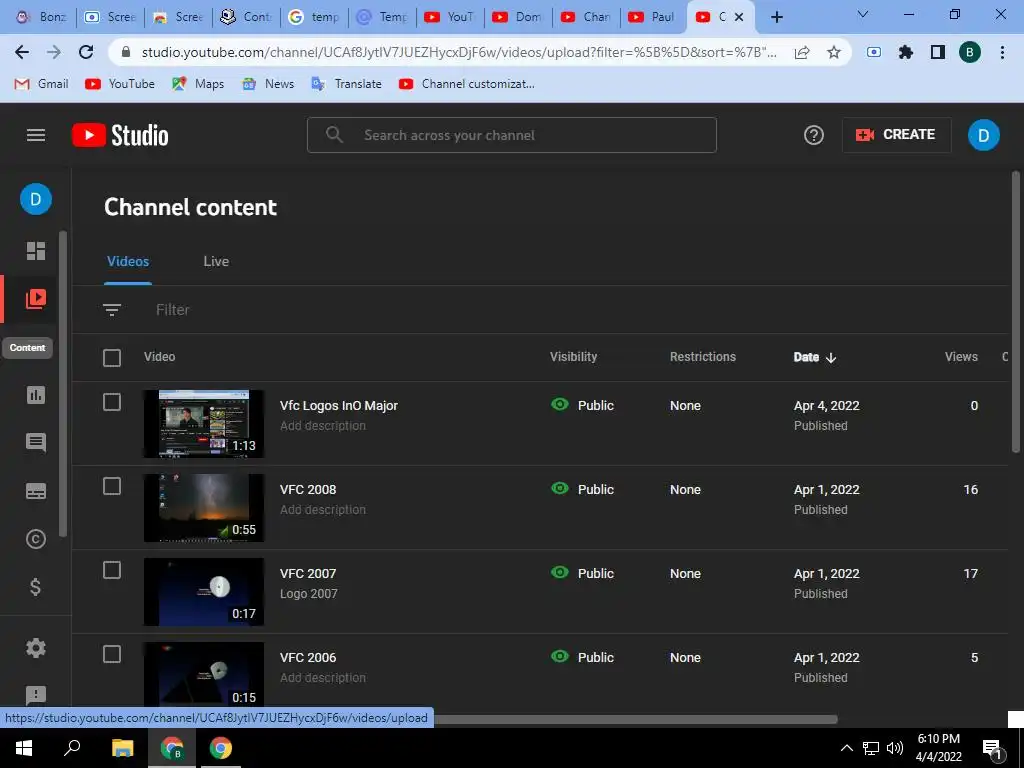Click the VFC 2007 title

308,573
